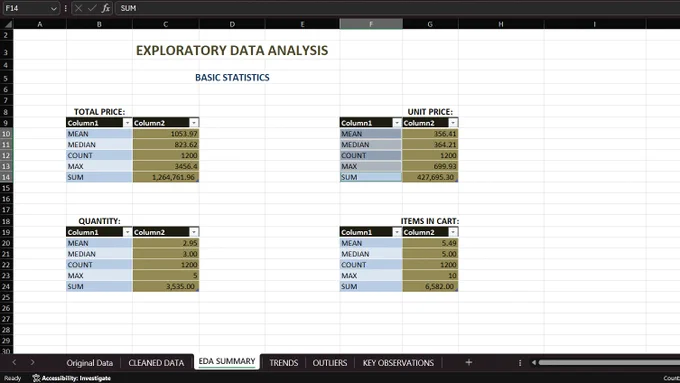Open Quantity Column1 filter dropdown

point(127,232)
